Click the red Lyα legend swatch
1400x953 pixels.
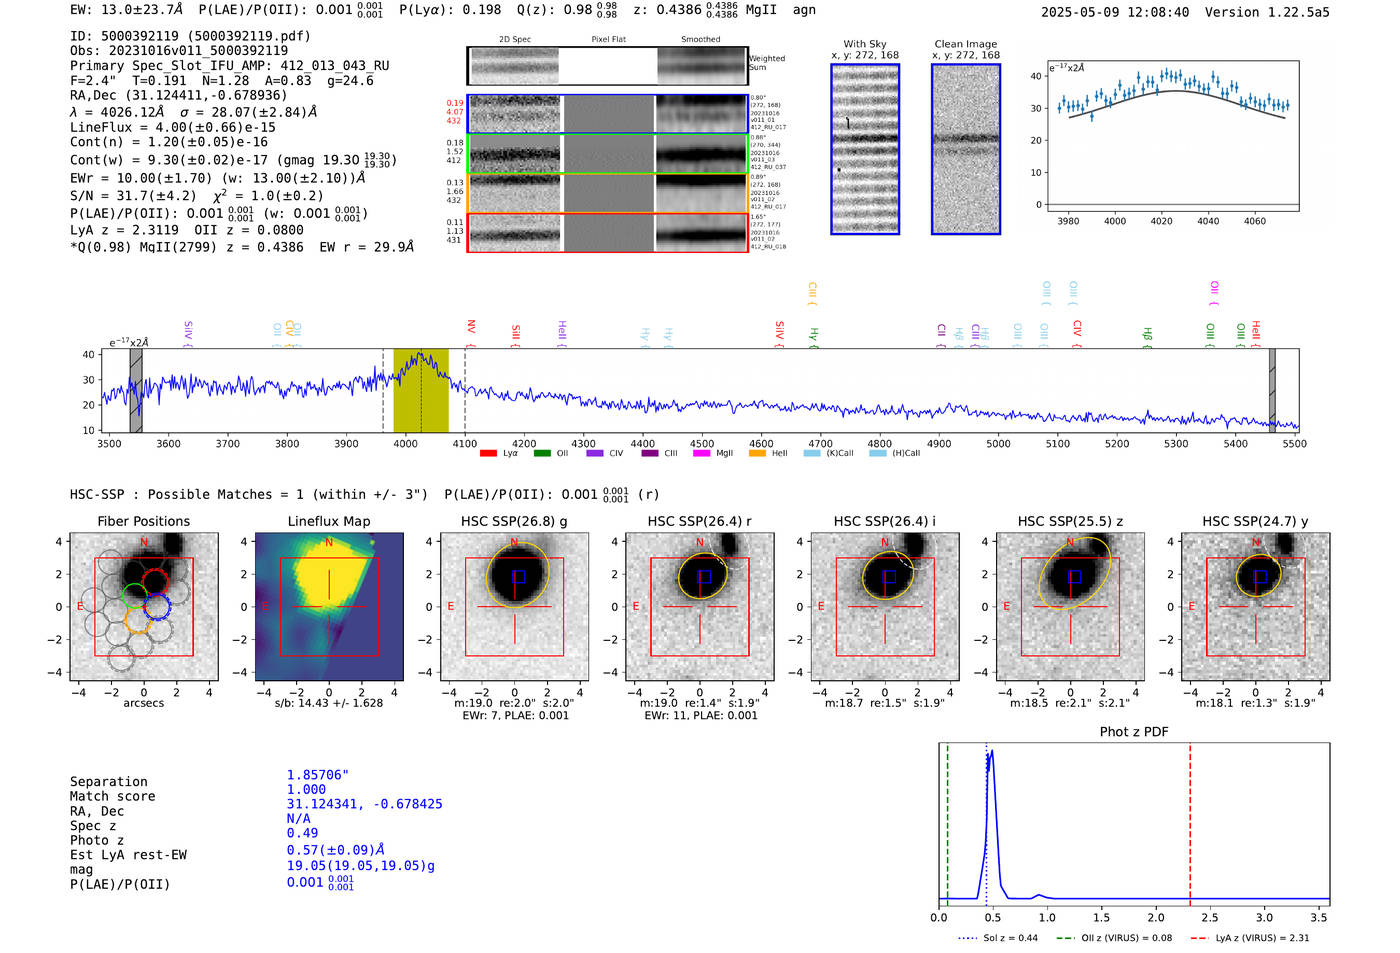pyautogui.click(x=488, y=453)
